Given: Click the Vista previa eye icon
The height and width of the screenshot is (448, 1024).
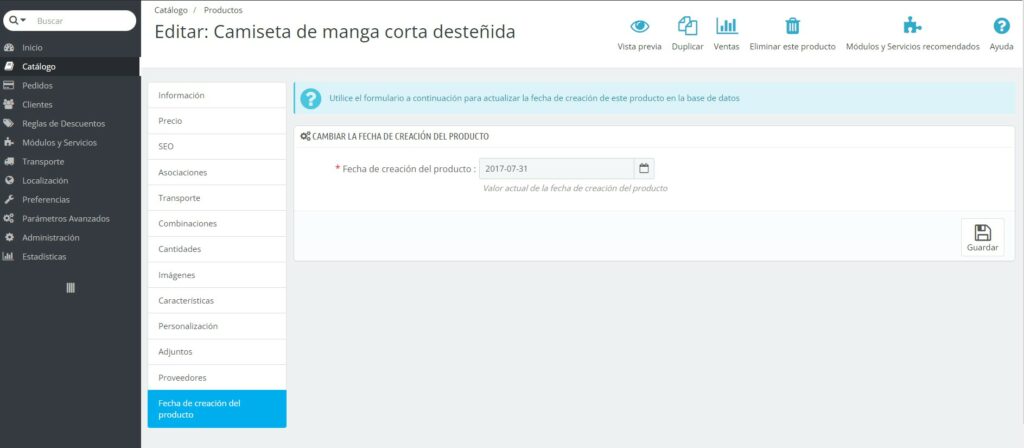Looking at the screenshot, I should [x=639, y=27].
